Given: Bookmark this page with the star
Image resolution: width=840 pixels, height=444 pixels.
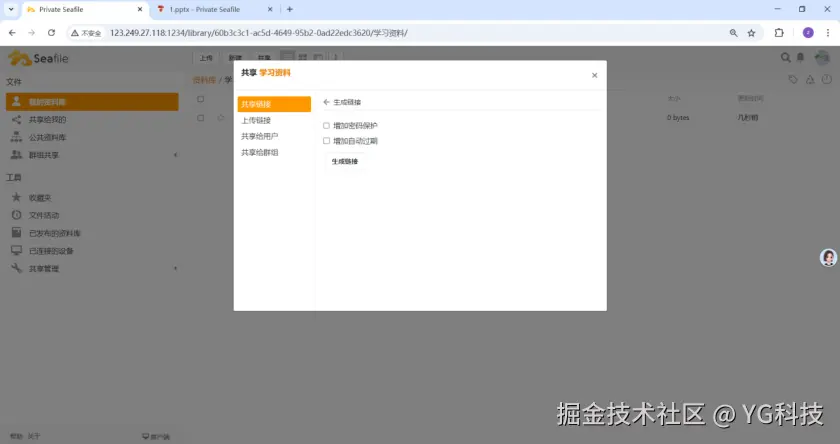Looking at the screenshot, I should [x=752, y=33].
